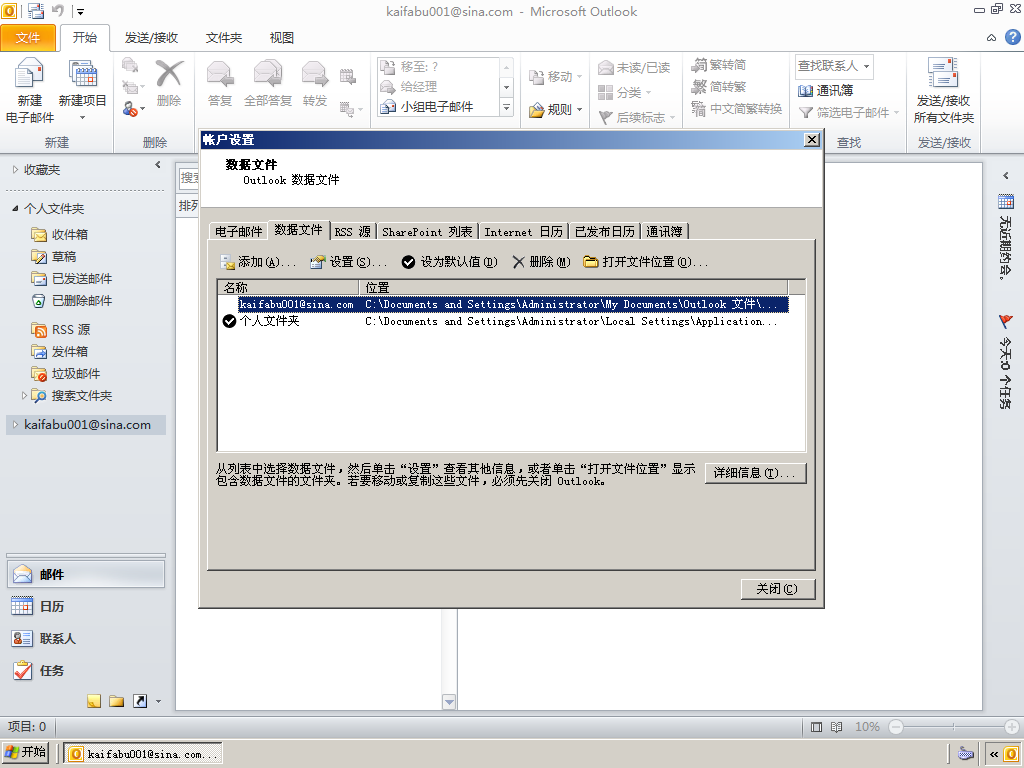Image resolution: width=1024 pixels, height=768 pixels.
Task: Collapse the 个人文件夹 tree node
Action: click(15, 208)
